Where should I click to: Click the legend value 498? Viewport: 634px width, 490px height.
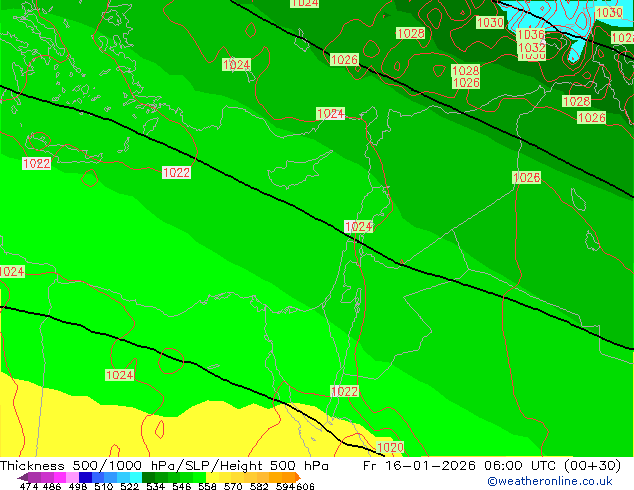[x=78, y=486]
